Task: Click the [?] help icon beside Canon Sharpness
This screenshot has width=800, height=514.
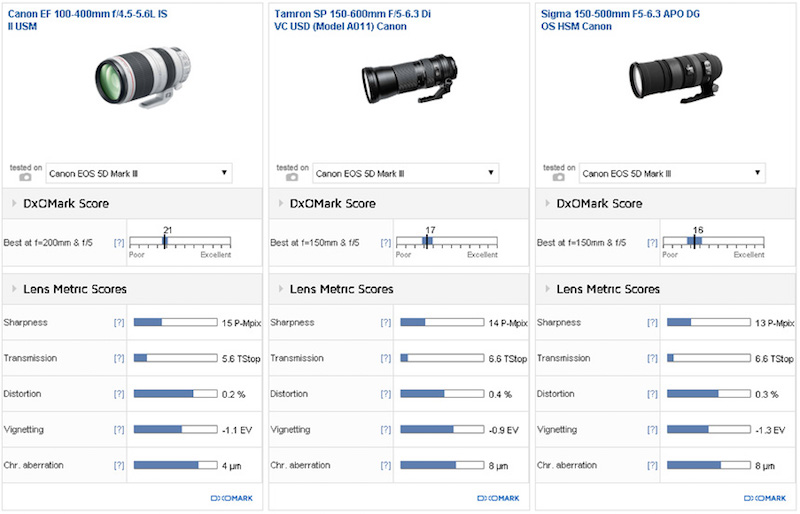Action: (120, 323)
